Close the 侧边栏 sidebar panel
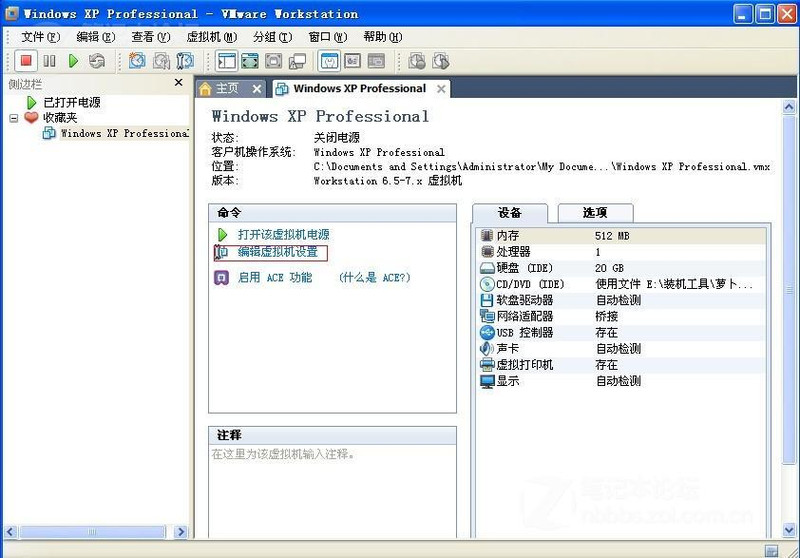Screen dimensions: 800x558 pos(179,83)
